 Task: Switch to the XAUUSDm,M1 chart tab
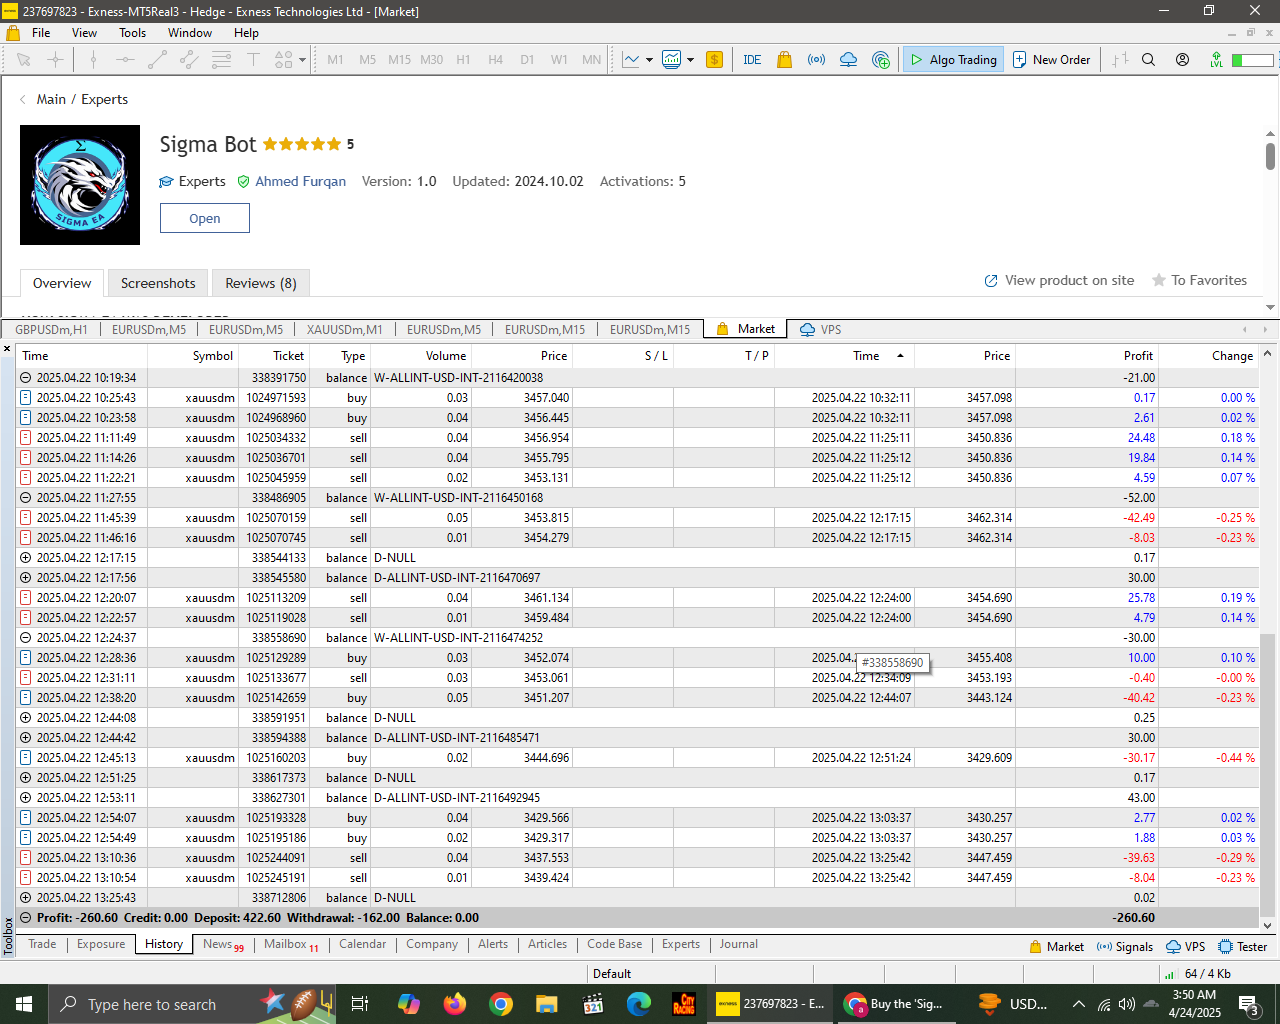click(x=345, y=330)
